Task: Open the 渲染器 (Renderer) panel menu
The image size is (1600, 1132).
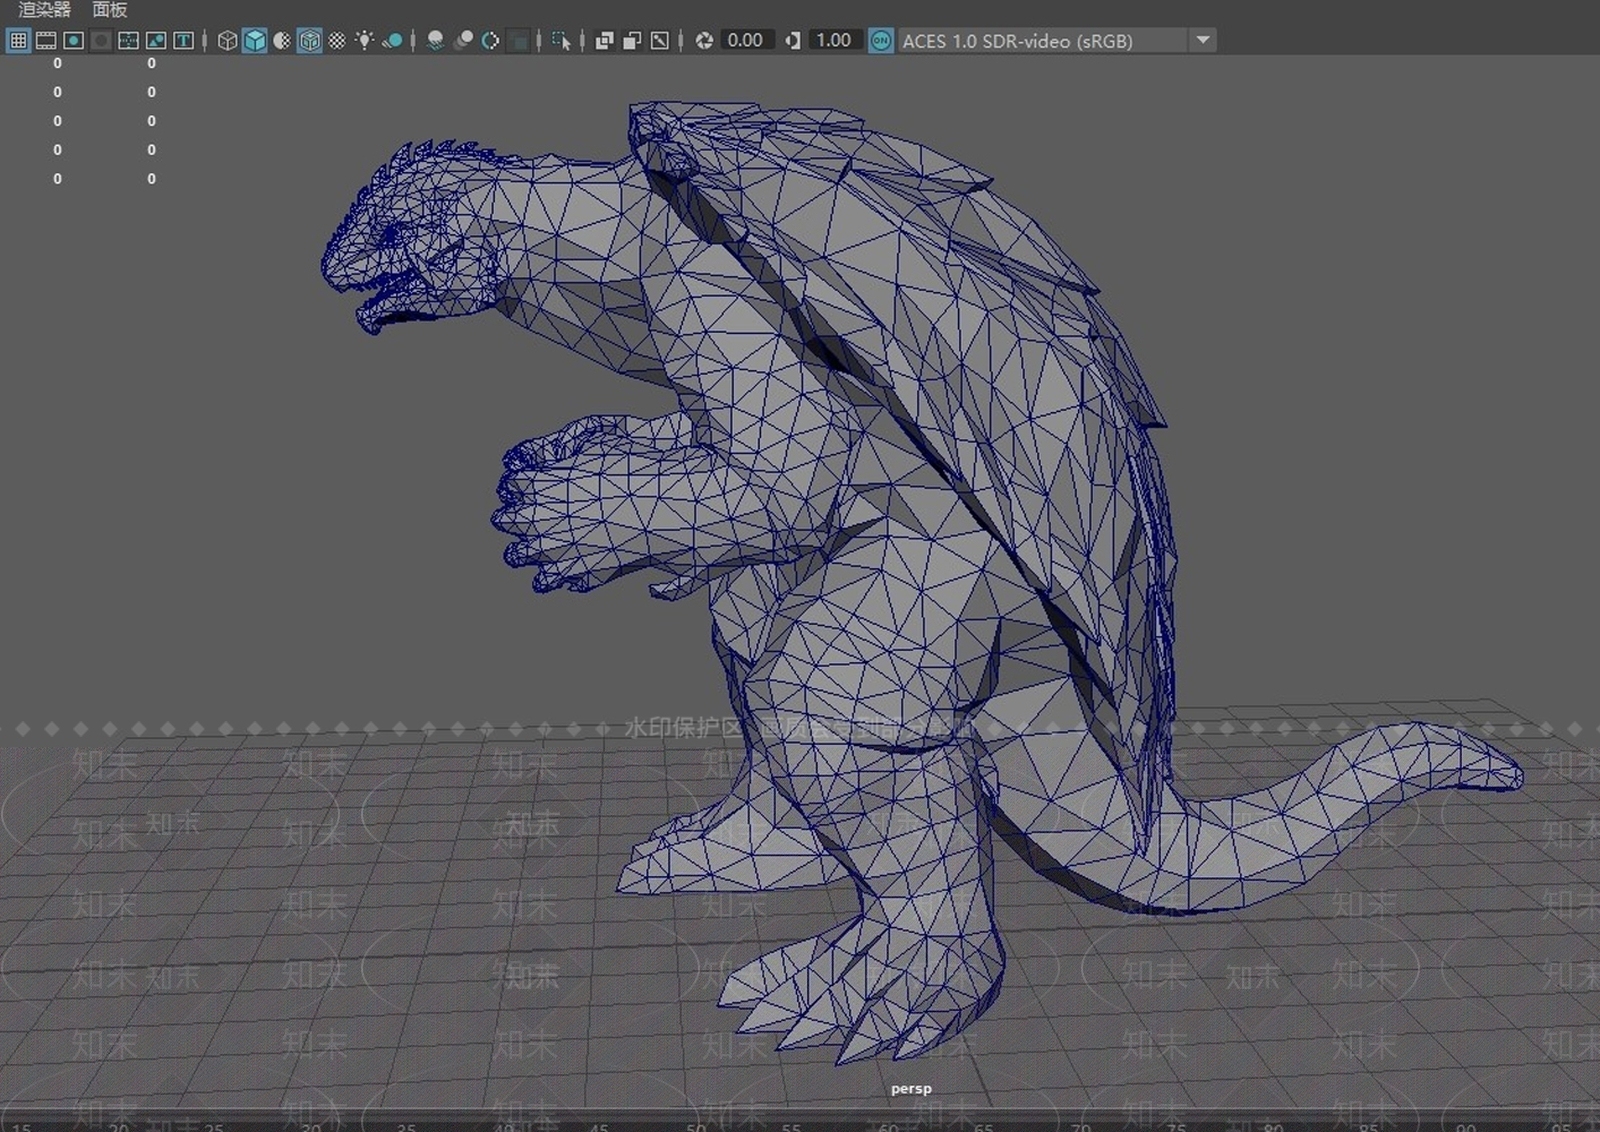Action: pyautogui.click(x=45, y=10)
